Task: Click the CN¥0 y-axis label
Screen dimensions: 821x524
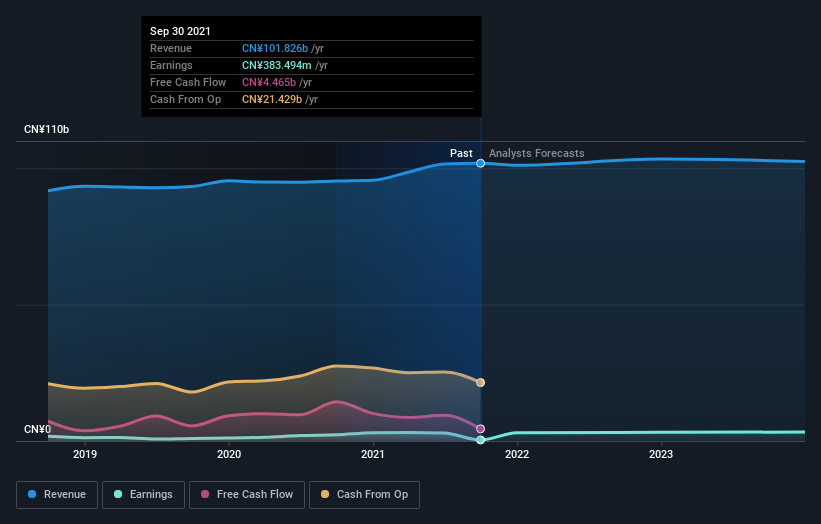Action: coord(38,429)
